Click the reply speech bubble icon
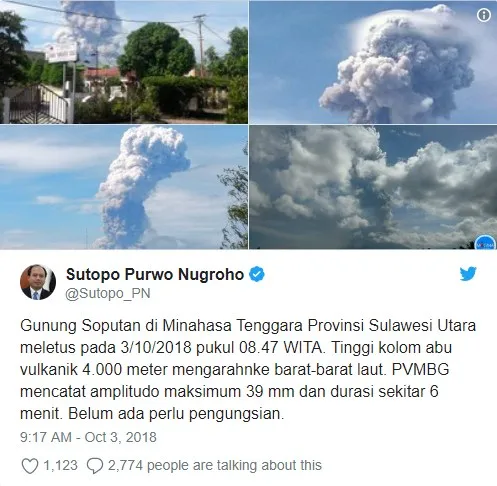Screen dimensions: 497x486 [x=95, y=465]
